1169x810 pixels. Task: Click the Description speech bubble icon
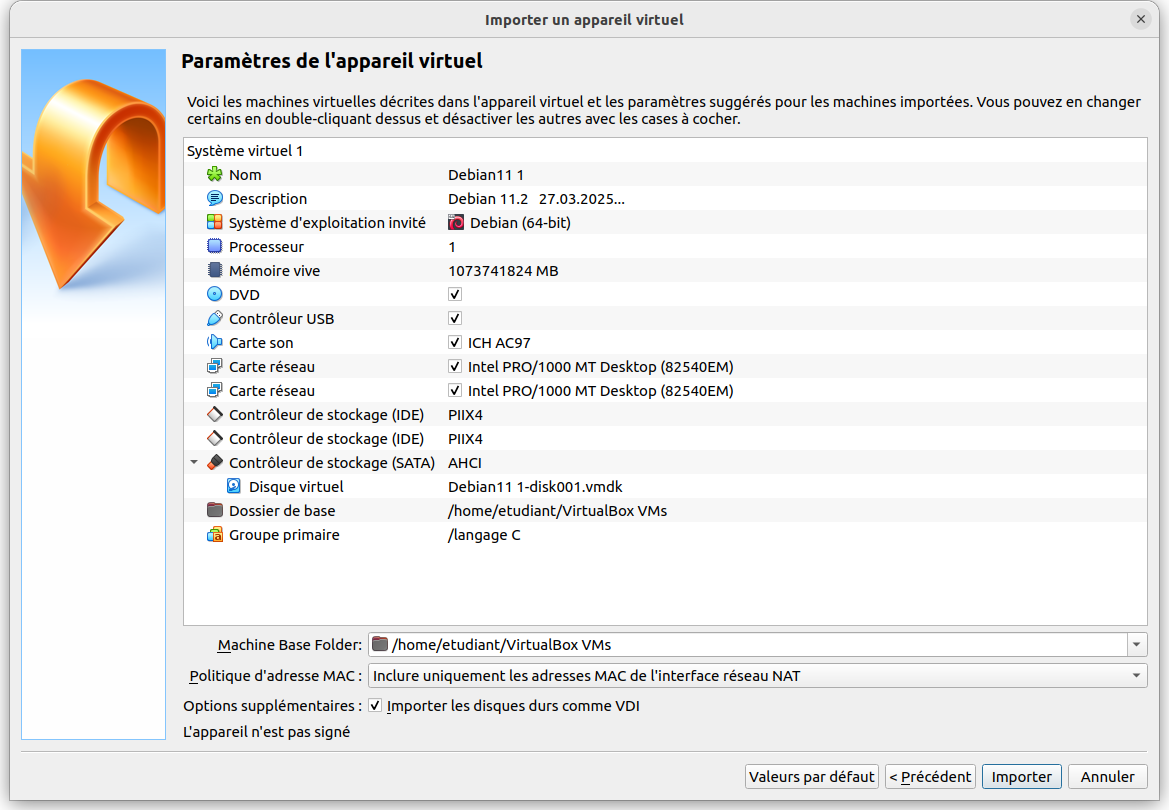[214, 199]
